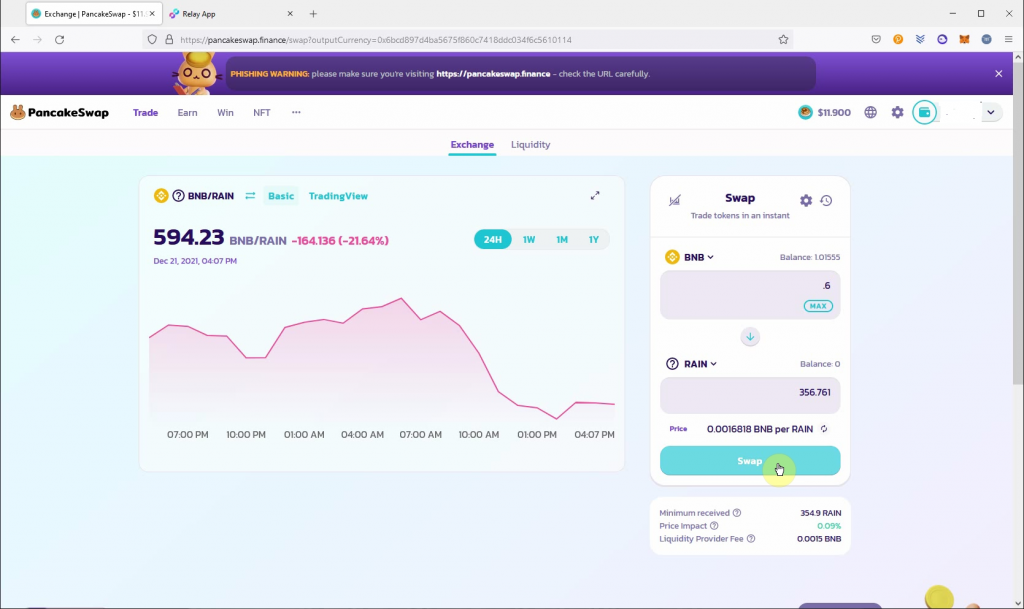Screen dimensions: 1024x609
Task: Reload the current page
Action: [59, 40]
